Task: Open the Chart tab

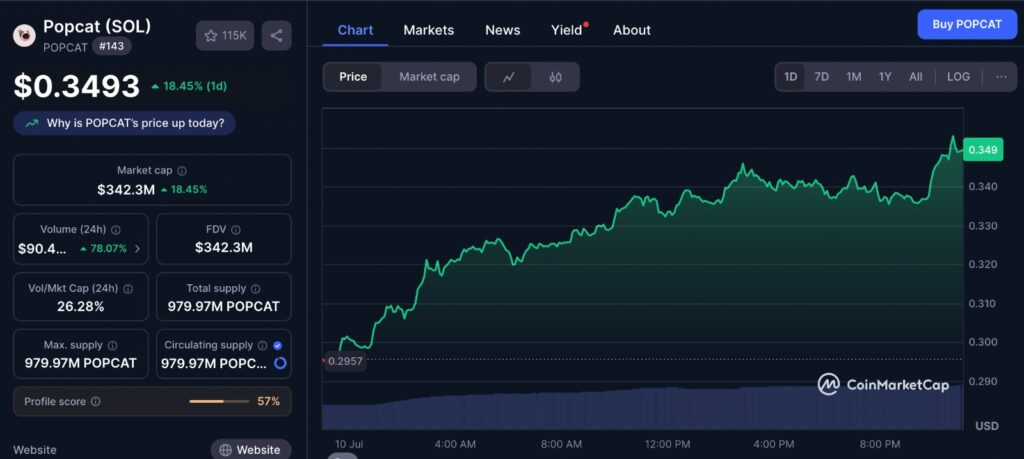Action: tap(355, 30)
